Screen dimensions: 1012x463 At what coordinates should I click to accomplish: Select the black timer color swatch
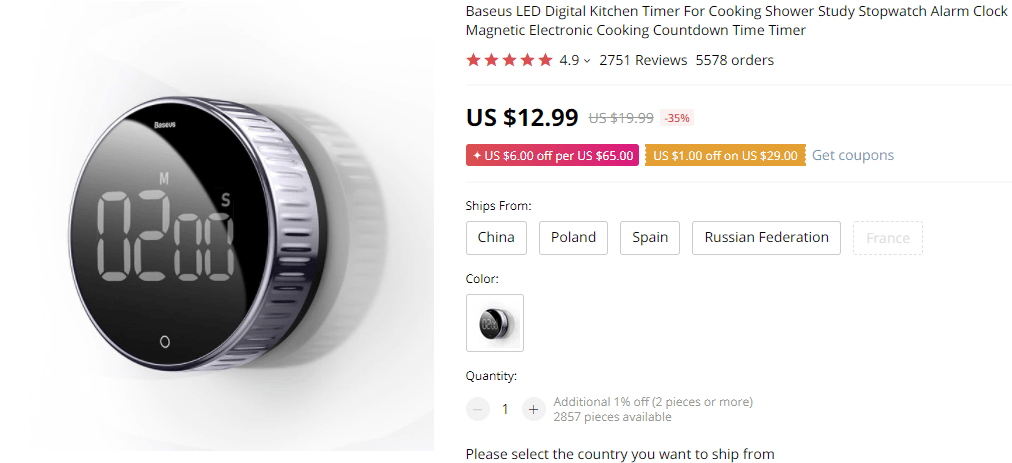click(x=495, y=323)
